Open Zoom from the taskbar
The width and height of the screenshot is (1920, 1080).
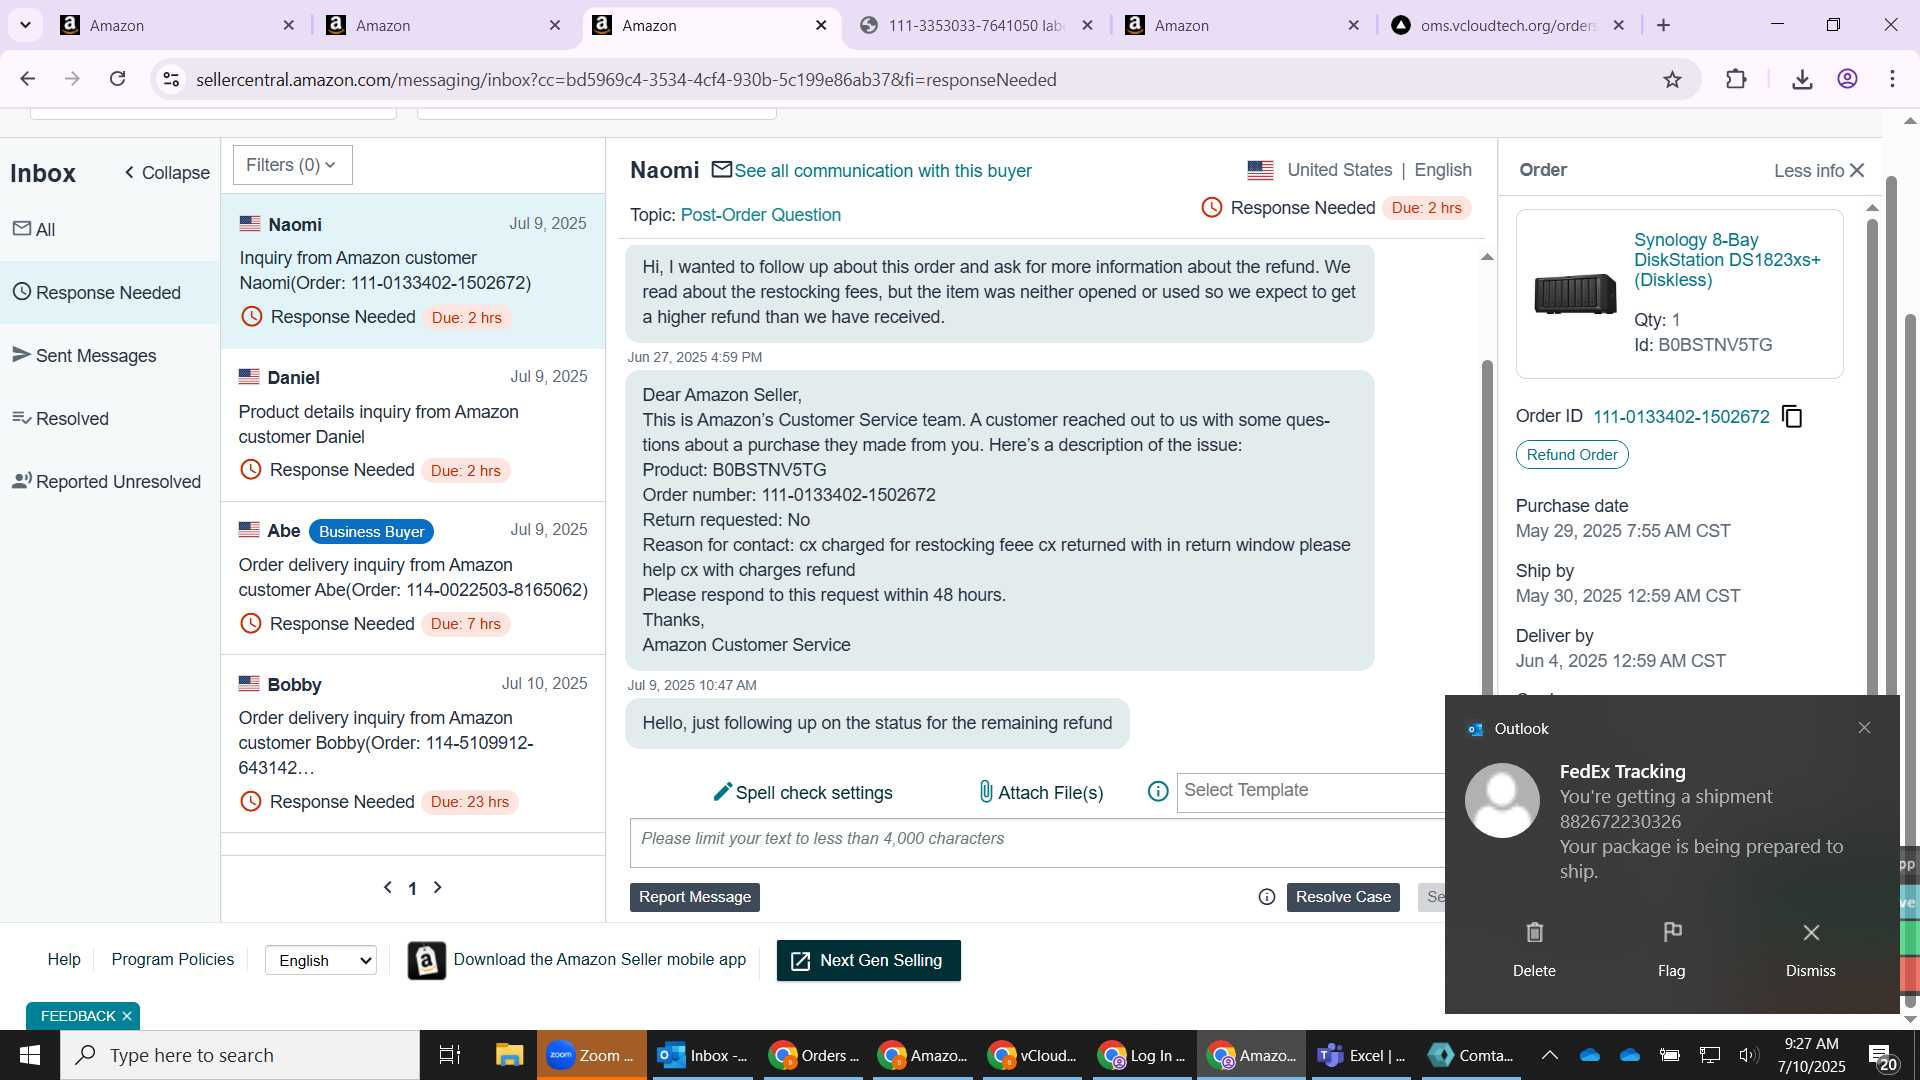592,1055
